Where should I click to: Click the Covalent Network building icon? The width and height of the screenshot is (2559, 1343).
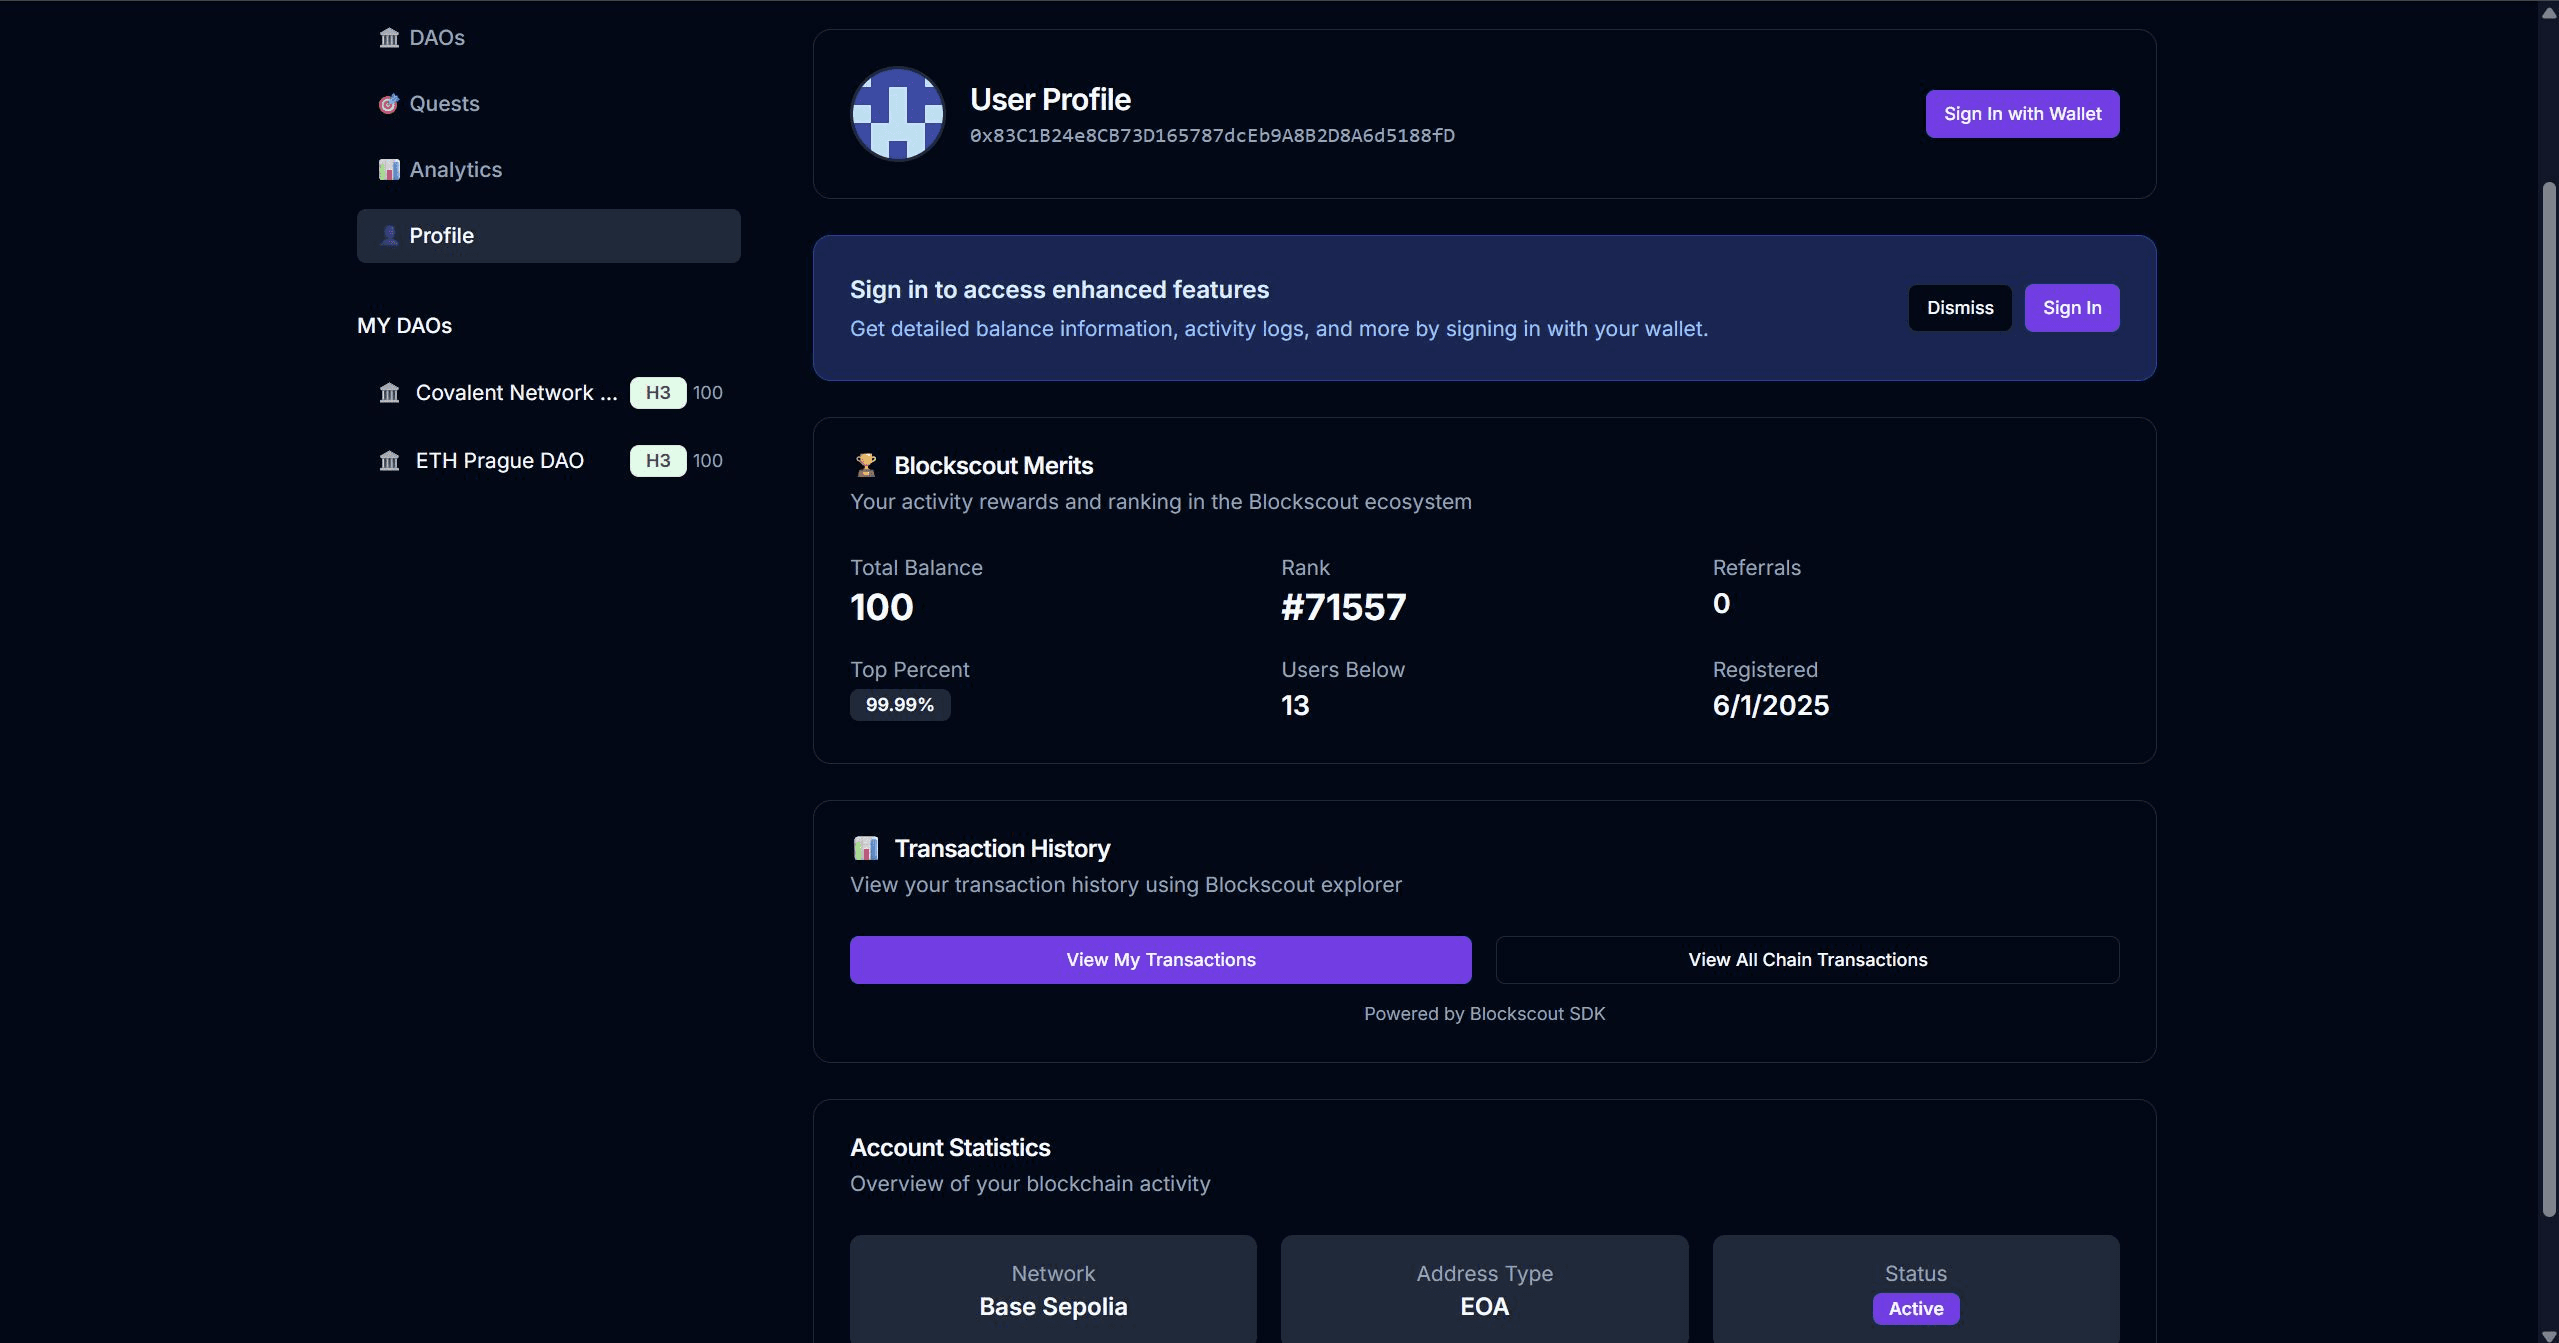(389, 393)
